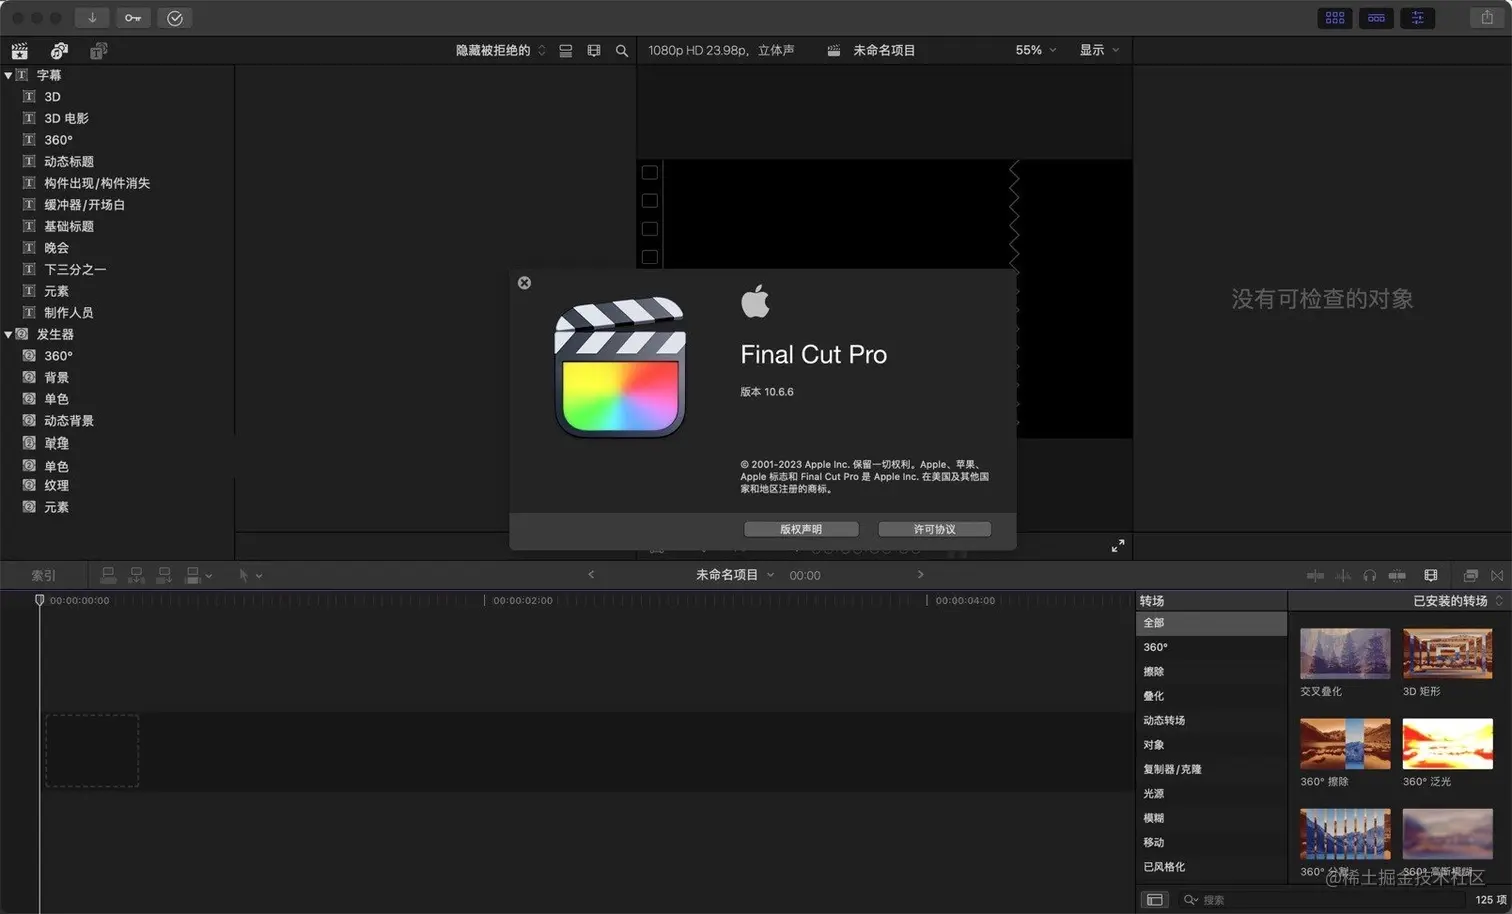
Task: Select the arrow Select tool icon
Action: pos(243,575)
